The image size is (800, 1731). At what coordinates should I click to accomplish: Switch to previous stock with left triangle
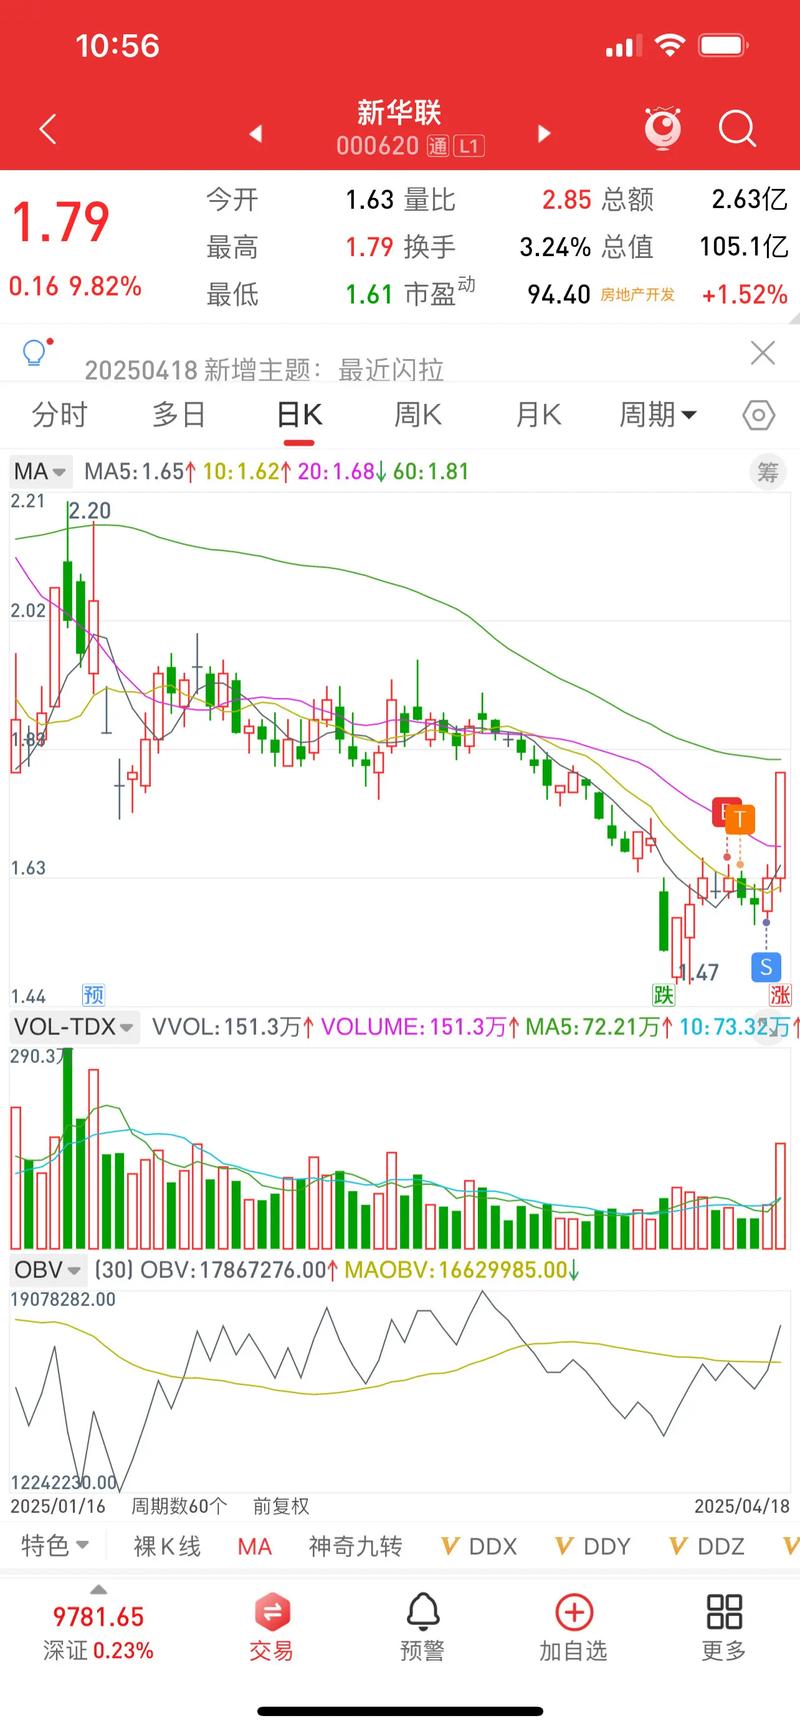[256, 133]
